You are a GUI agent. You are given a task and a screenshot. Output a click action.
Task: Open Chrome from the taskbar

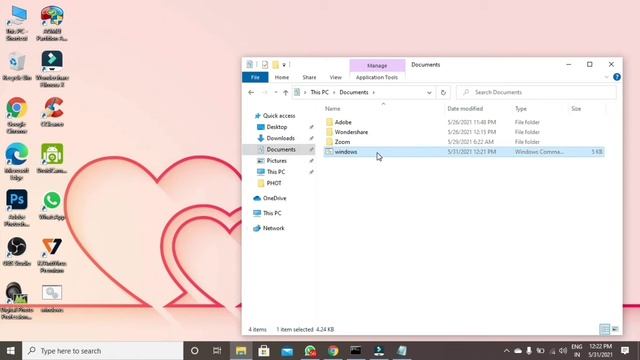tap(333, 351)
